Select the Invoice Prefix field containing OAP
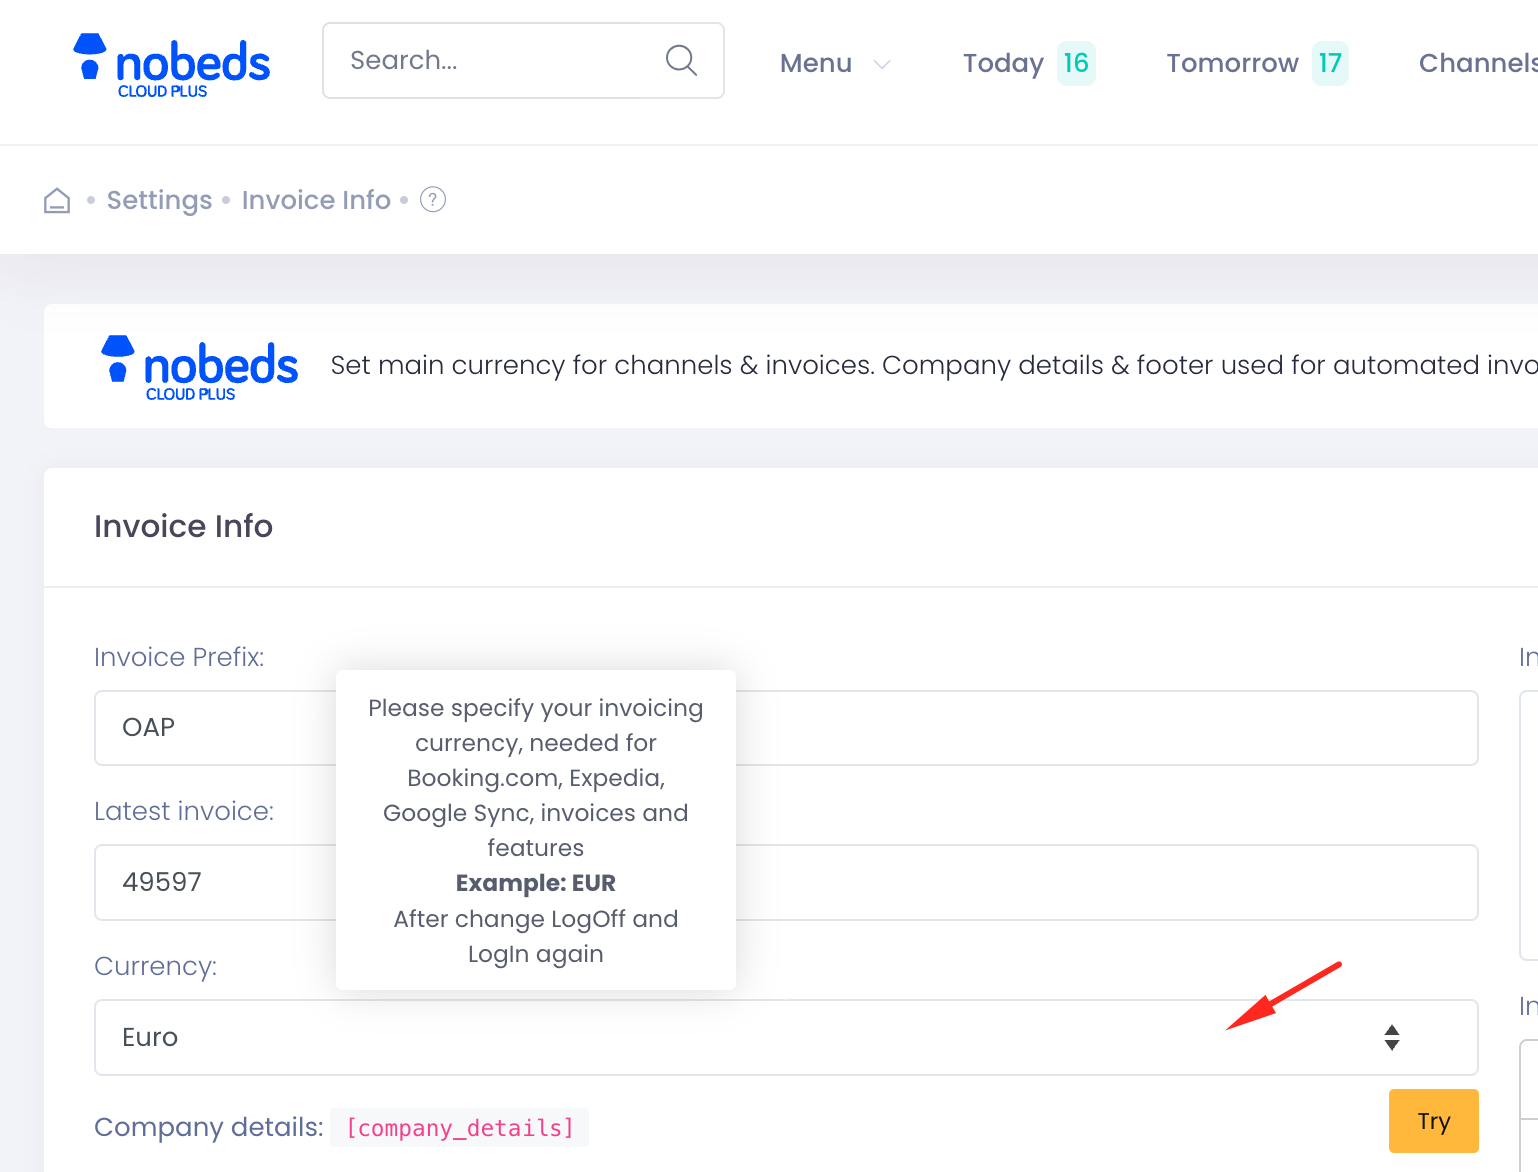Screen dimensions: 1538x1172 pyautogui.click(x=200, y=728)
